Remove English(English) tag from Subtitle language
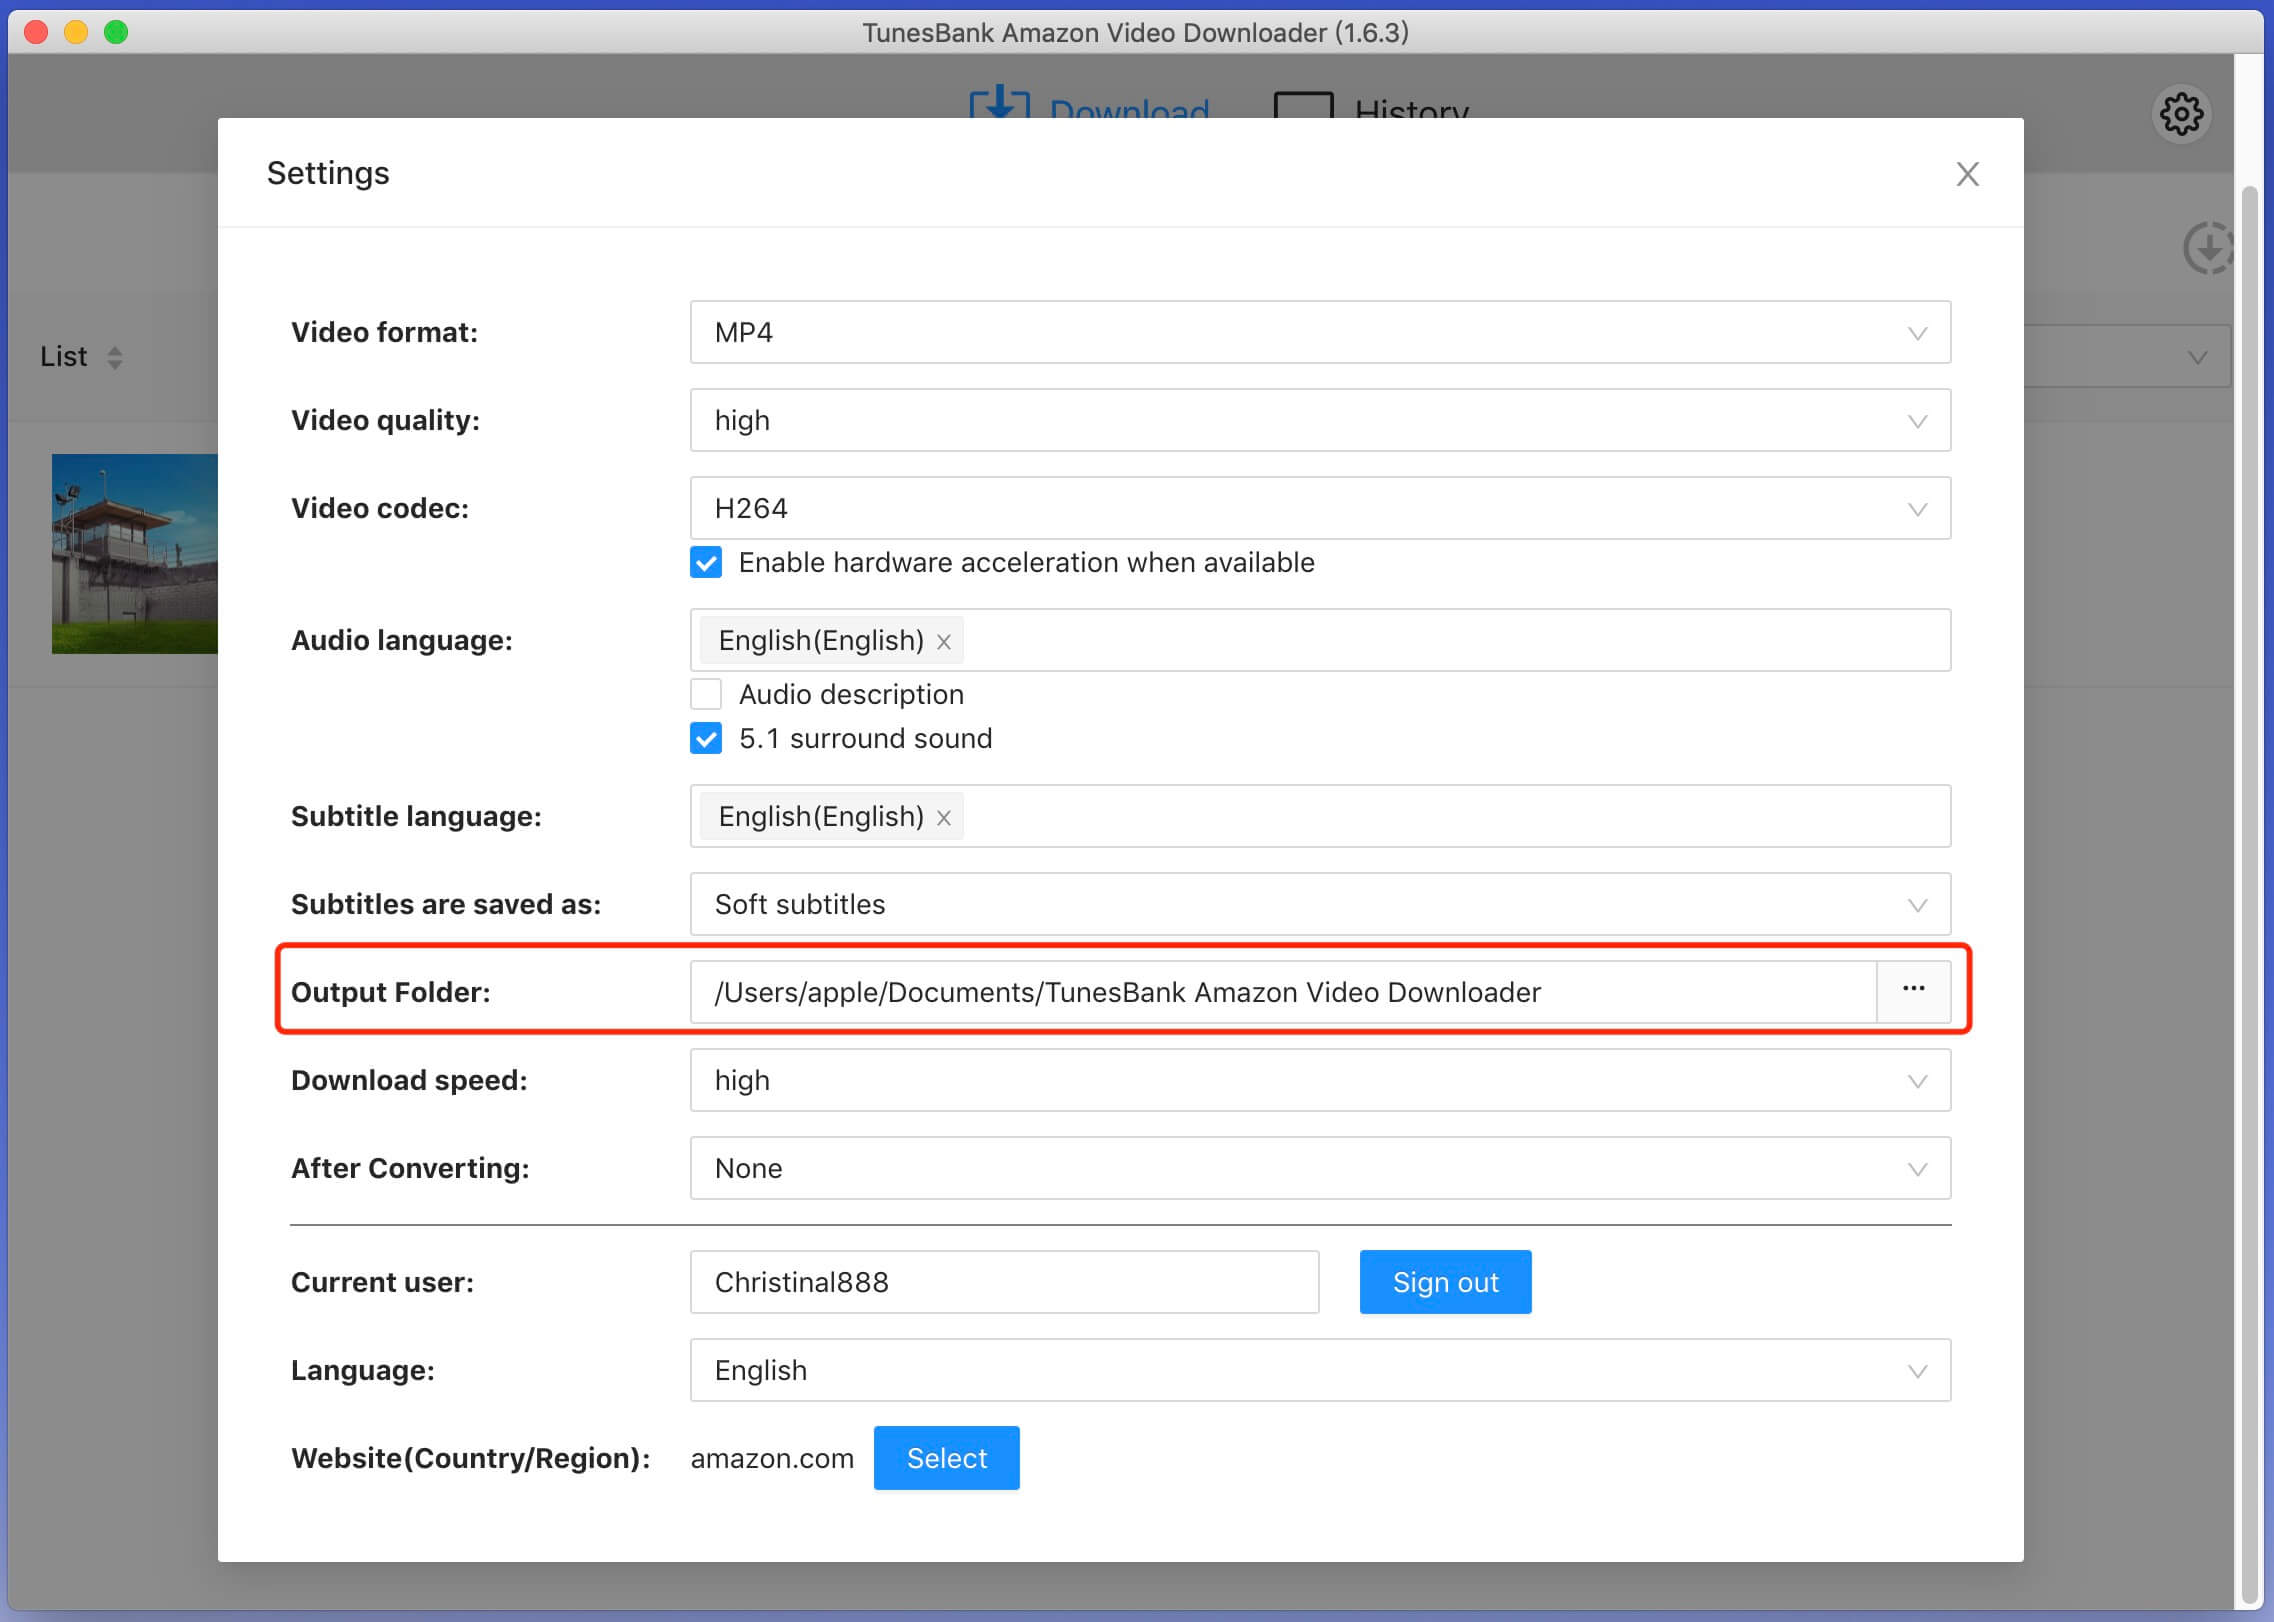Screen dimensions: 2274x1622 (x=943, y=818)
